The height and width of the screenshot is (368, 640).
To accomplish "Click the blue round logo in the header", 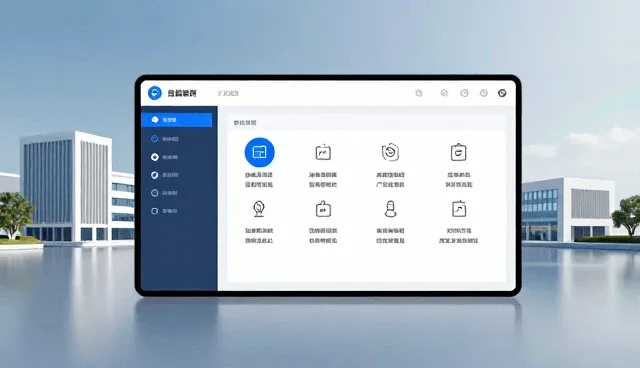I will (155, 93).
